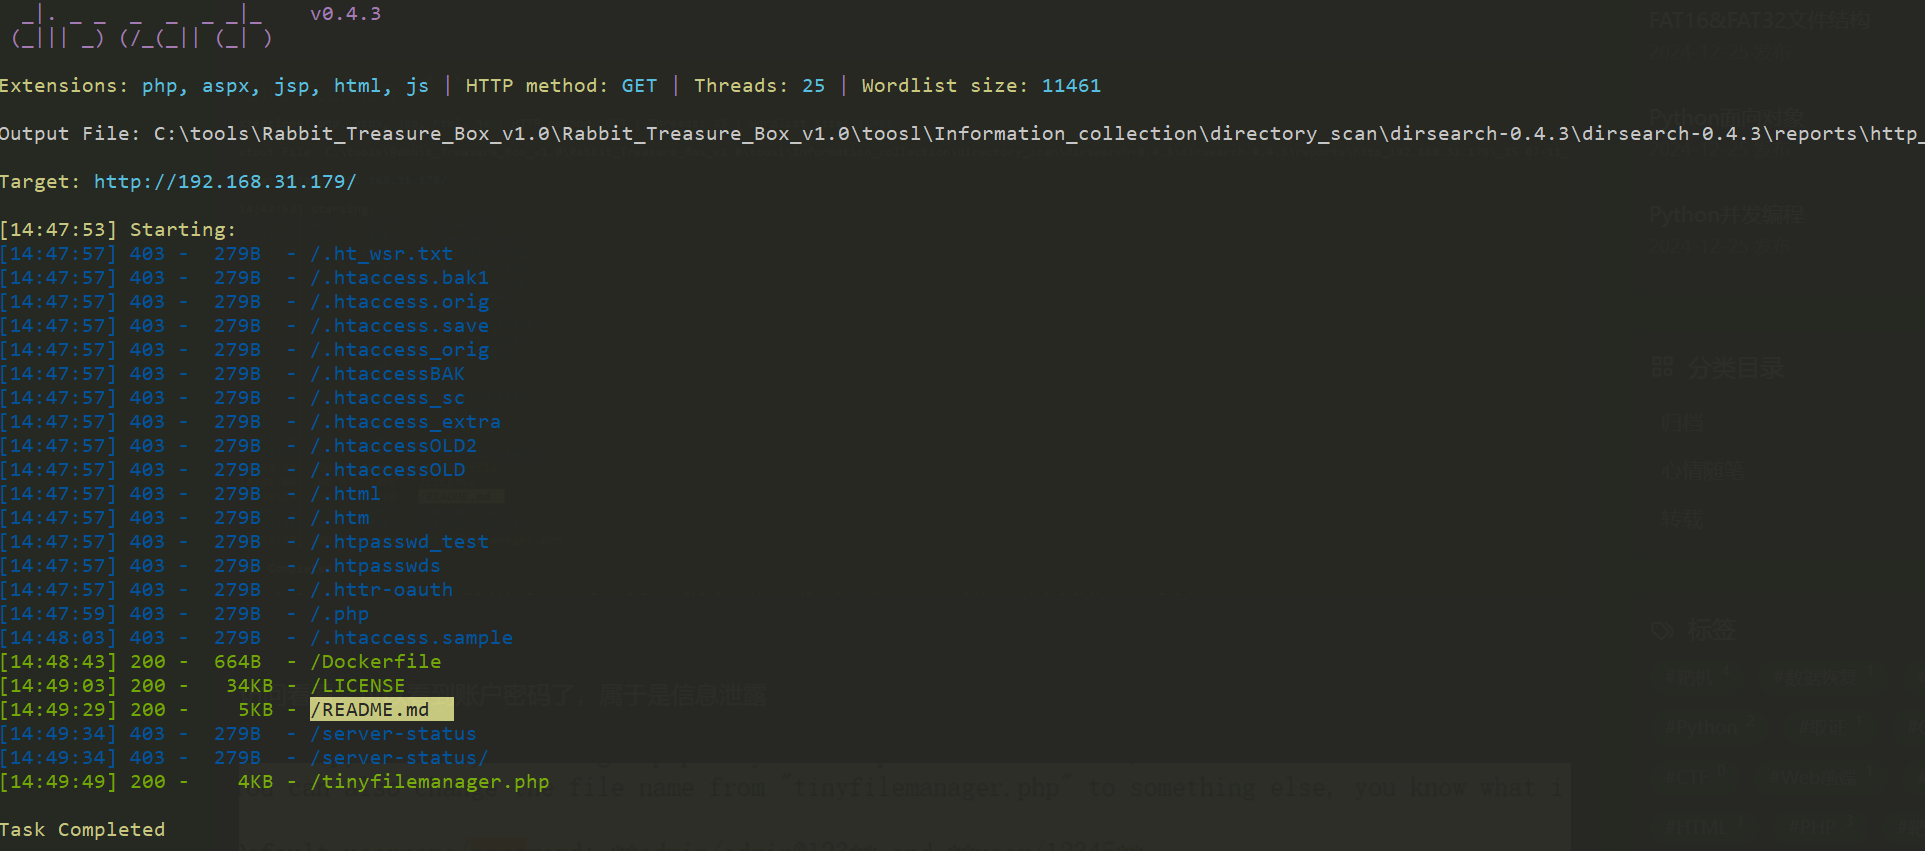Viewport: 1925px width, 851px height.
Task: Select the /tinyfilemanager.php result path
Action: (x=430, y=782)
